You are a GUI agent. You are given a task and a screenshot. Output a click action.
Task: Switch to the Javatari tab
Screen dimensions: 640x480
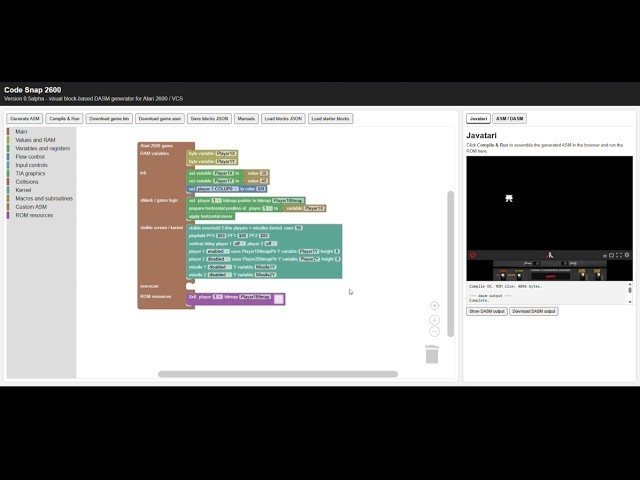tap(478, 119)
